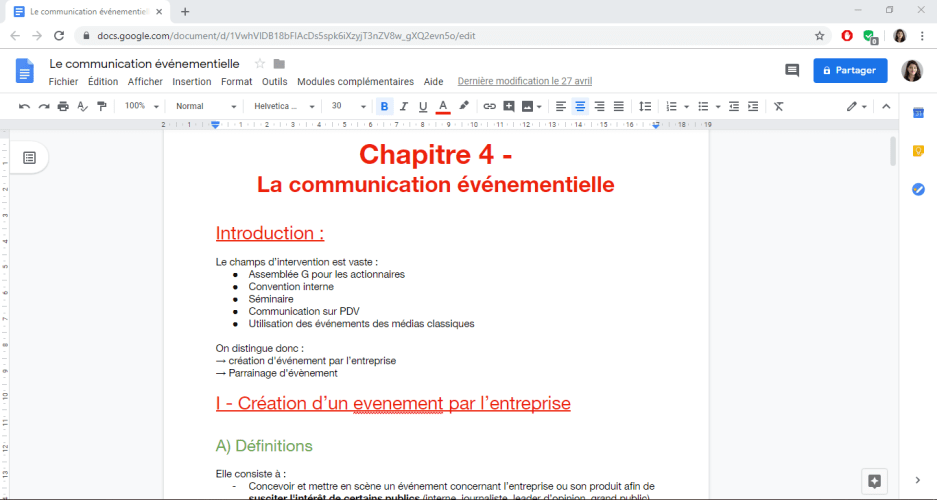
Task: Expand the Normal paragraph style dropdown
Action: [x=204, y=106]
